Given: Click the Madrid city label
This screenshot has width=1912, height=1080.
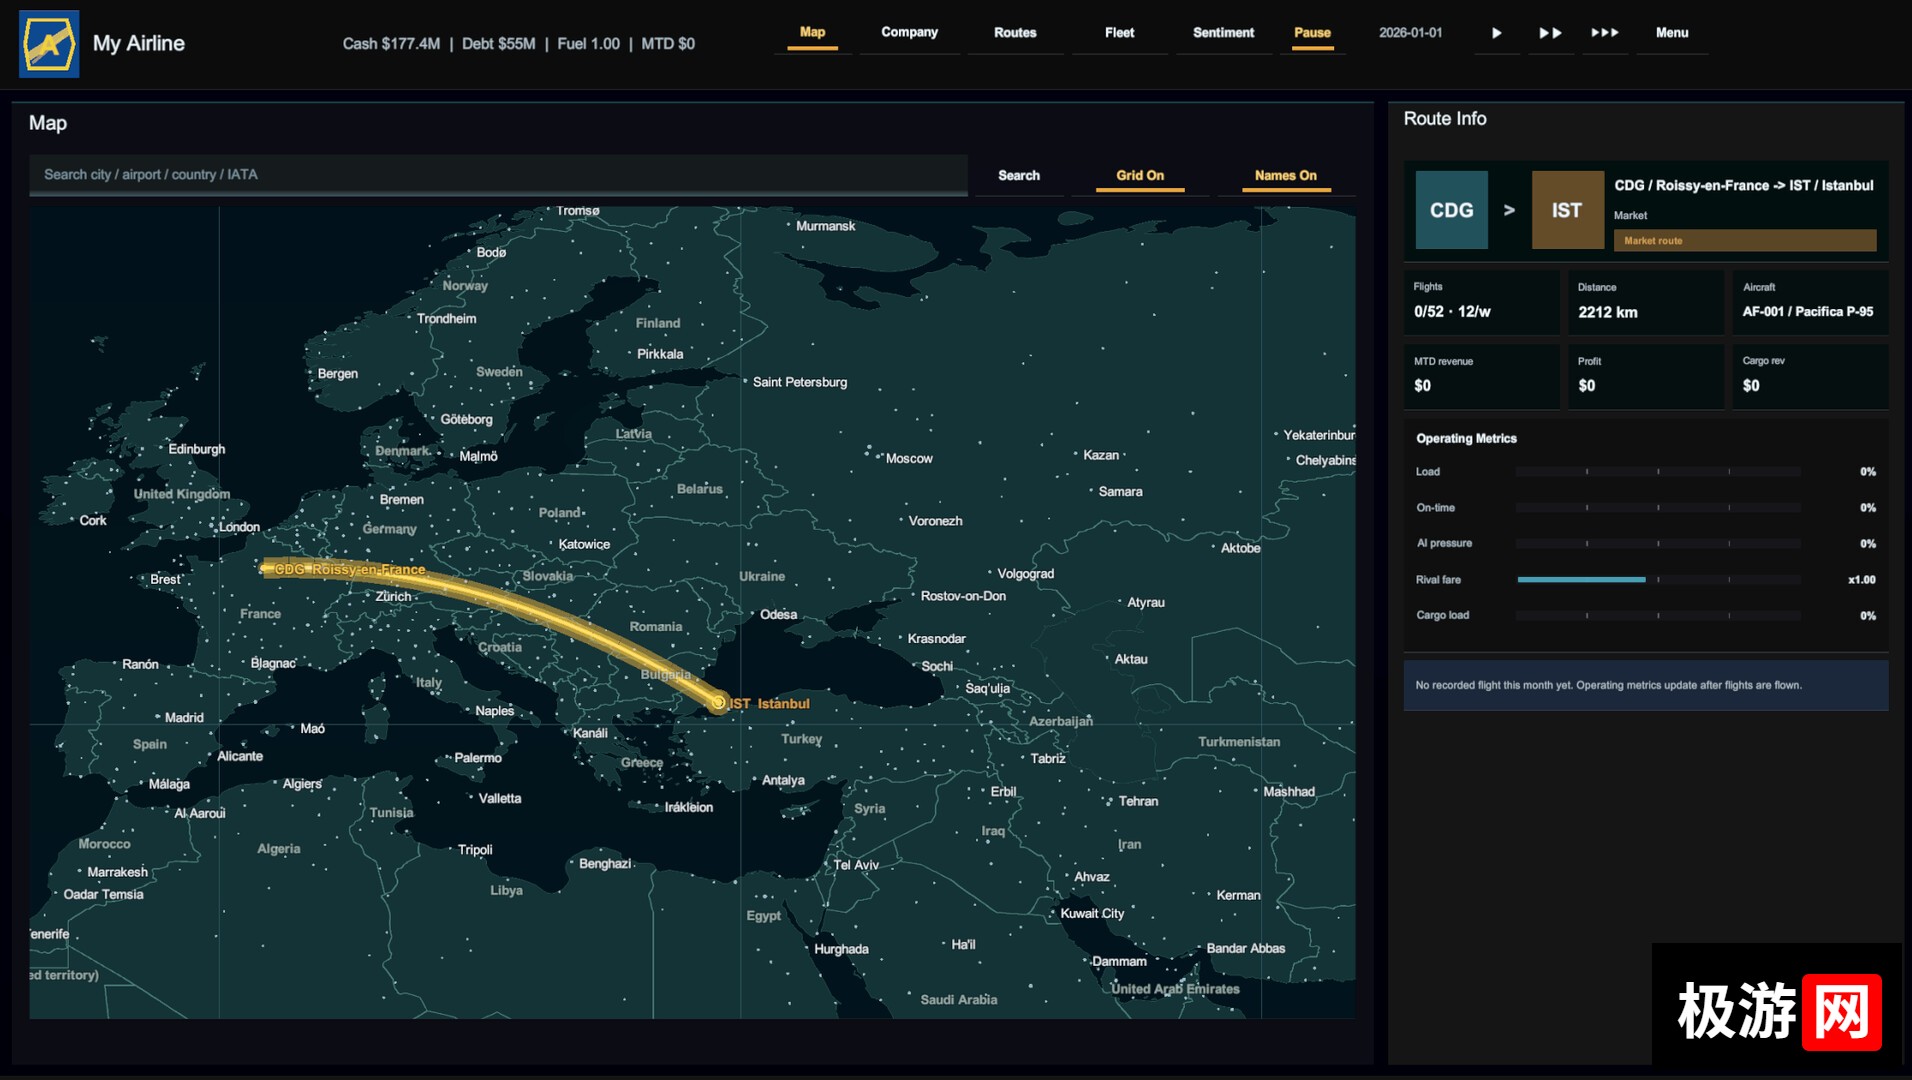Looking at the screenshot, I should tap(184, 718).
